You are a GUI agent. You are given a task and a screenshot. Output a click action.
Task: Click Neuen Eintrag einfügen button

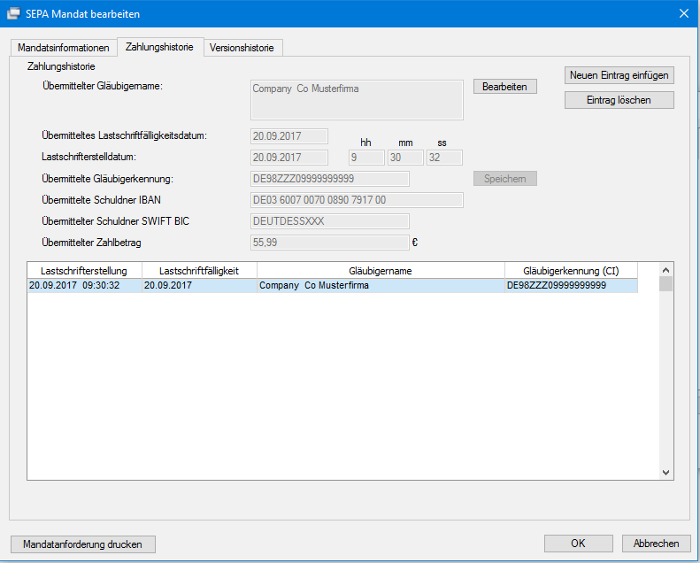tap(619, 75)
